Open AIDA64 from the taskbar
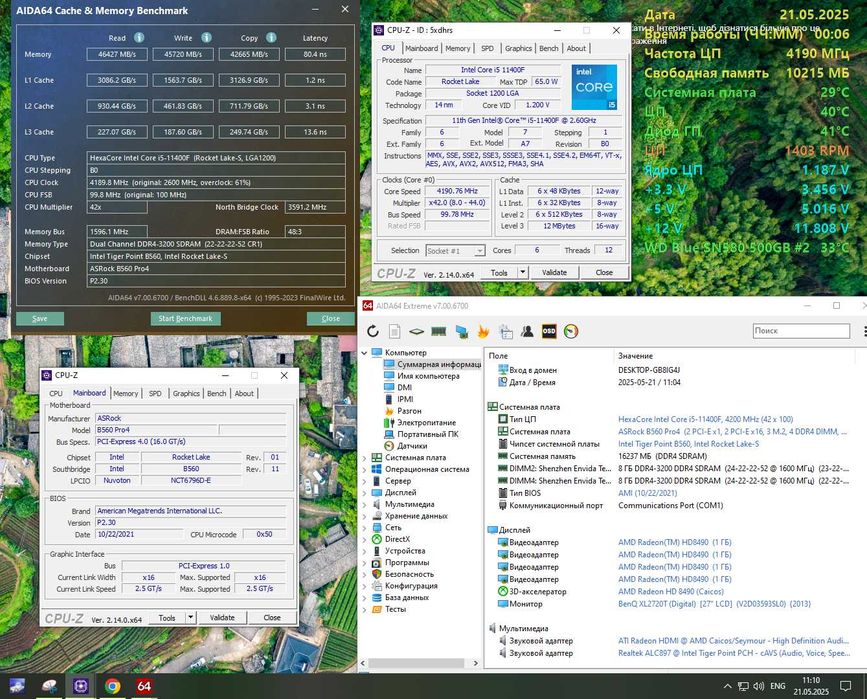The height and width of the screenshot is (699, 867). tap(144, 686)
